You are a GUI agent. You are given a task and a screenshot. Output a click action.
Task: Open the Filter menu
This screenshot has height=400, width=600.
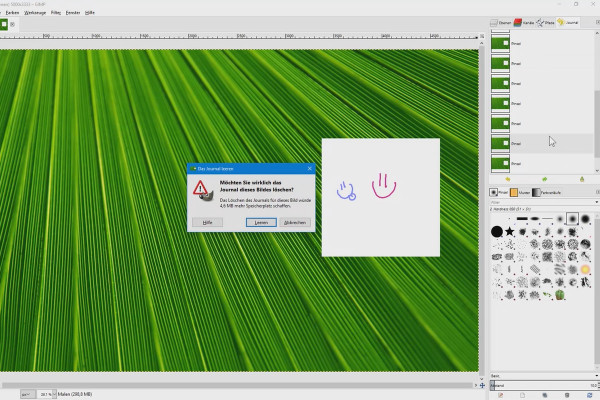(56, 13)
